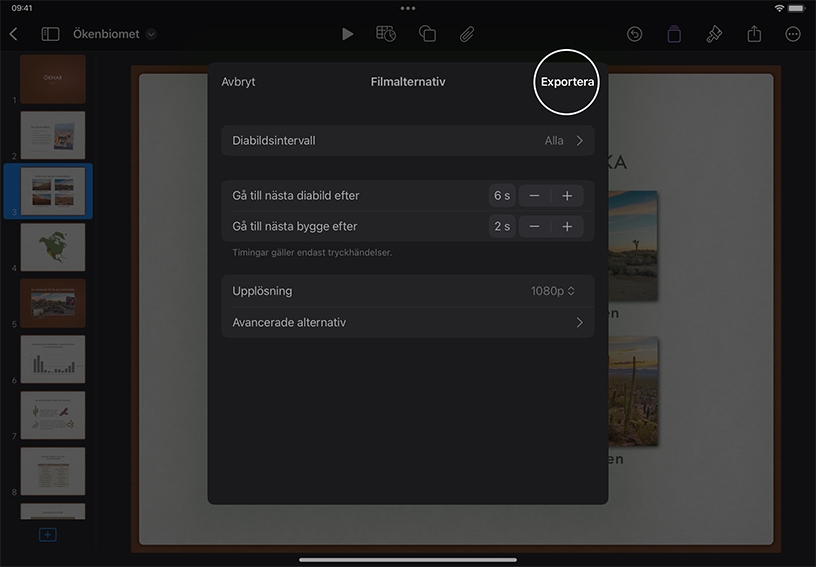Screen dimensions: 816x567
Task: Tap the Filmalternativ heading
Action: 407,82
